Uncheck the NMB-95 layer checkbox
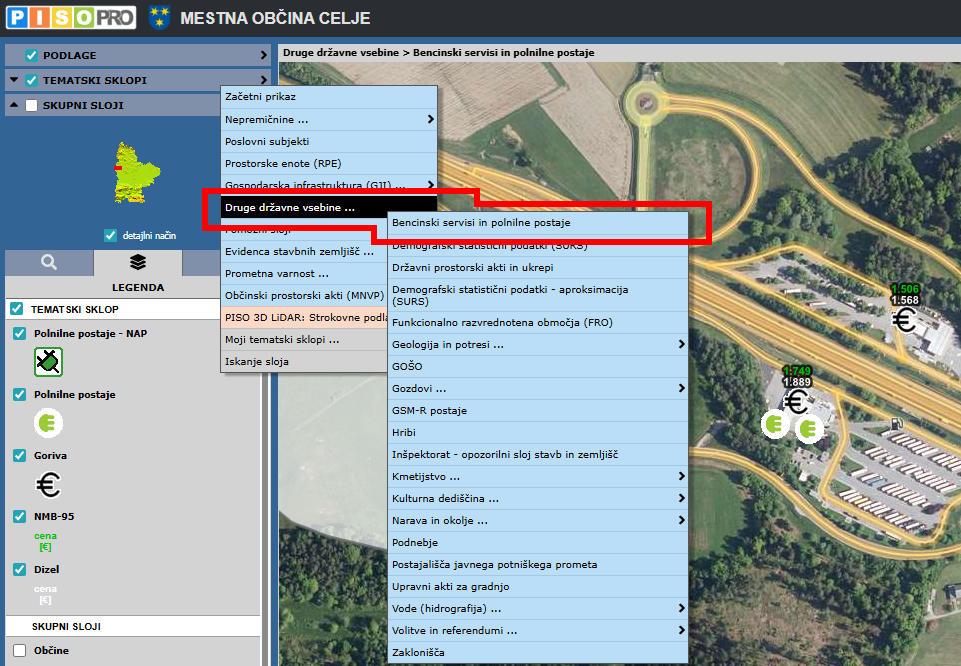The height and width of the screenshot is (666, 961). click(20, 517)
